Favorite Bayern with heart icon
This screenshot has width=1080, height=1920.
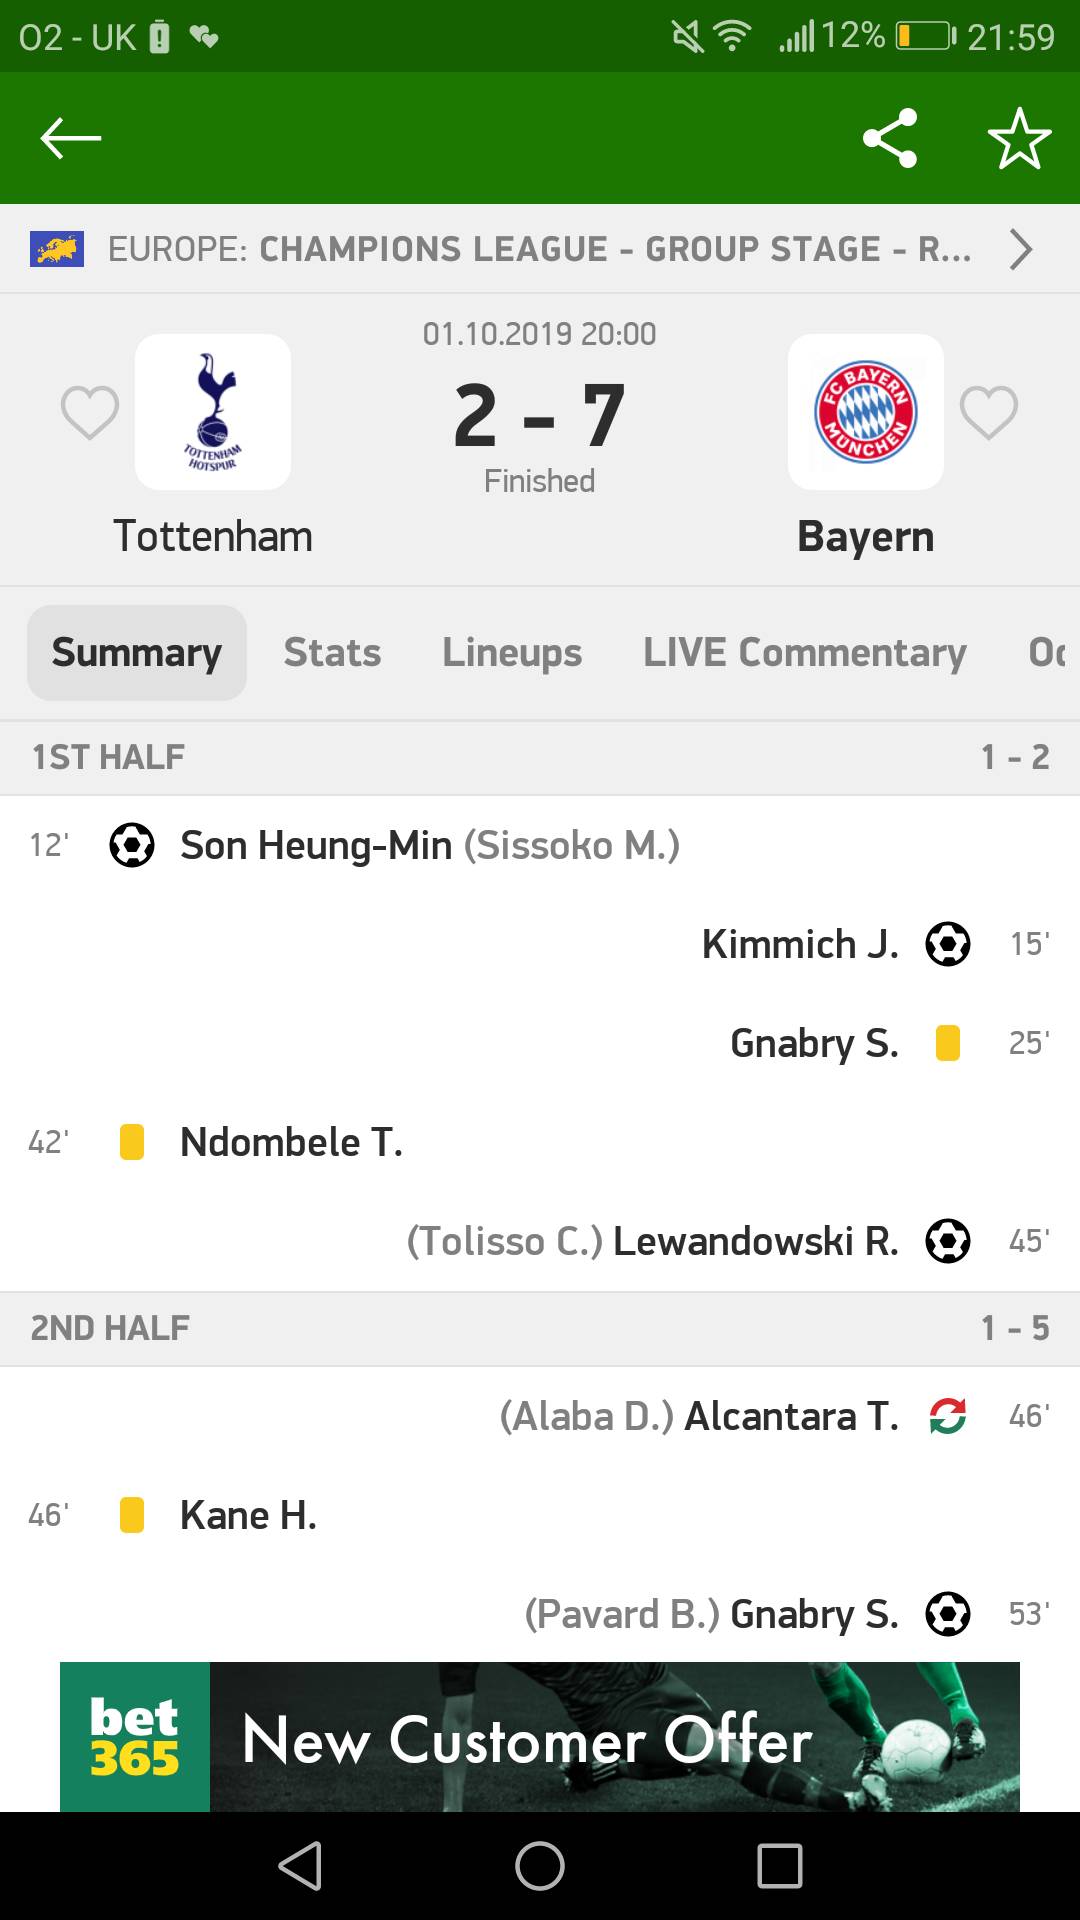click(x=988, y=412)
